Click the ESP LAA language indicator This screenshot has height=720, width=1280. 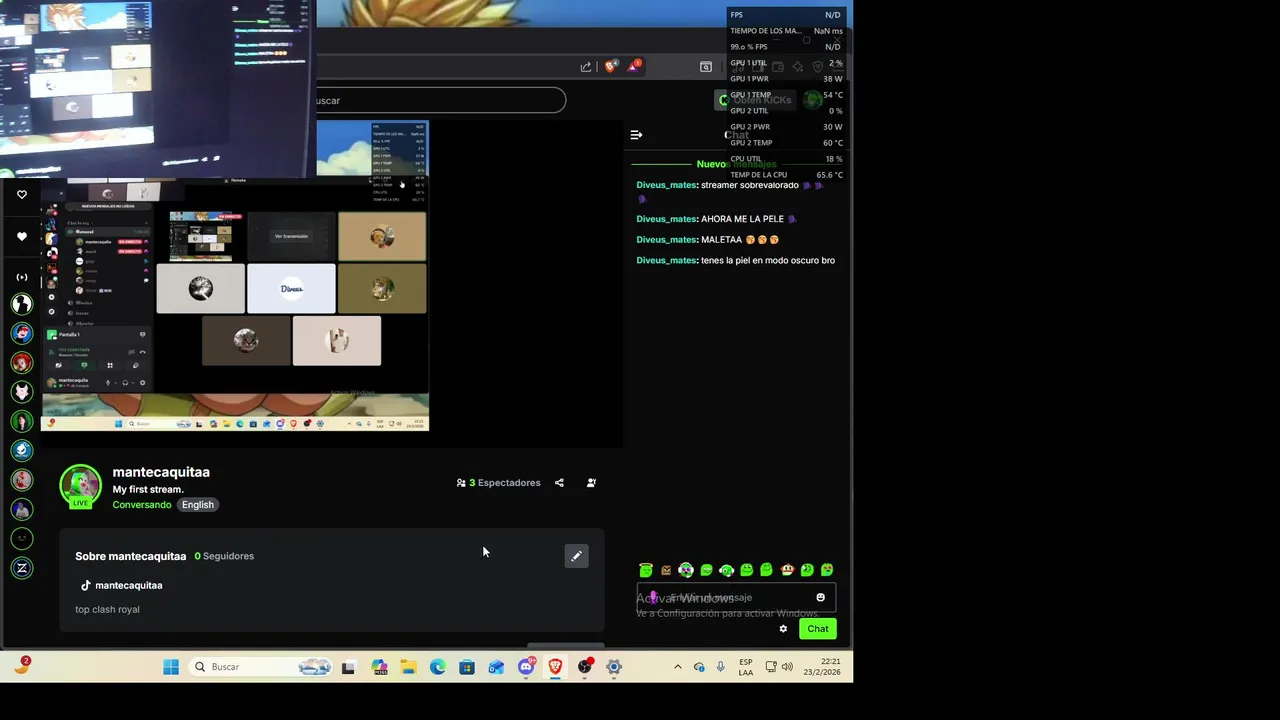click(x=746, y=667)
